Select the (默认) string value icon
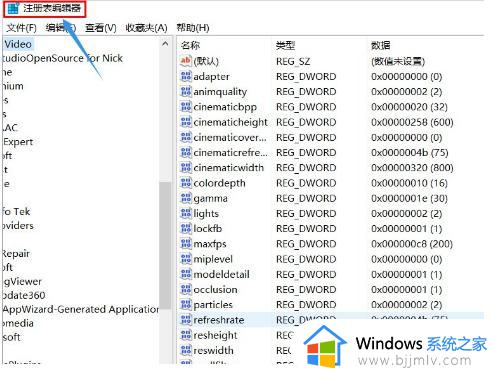Viewport: 492px width, 374px height. click(x=186, y=61)
